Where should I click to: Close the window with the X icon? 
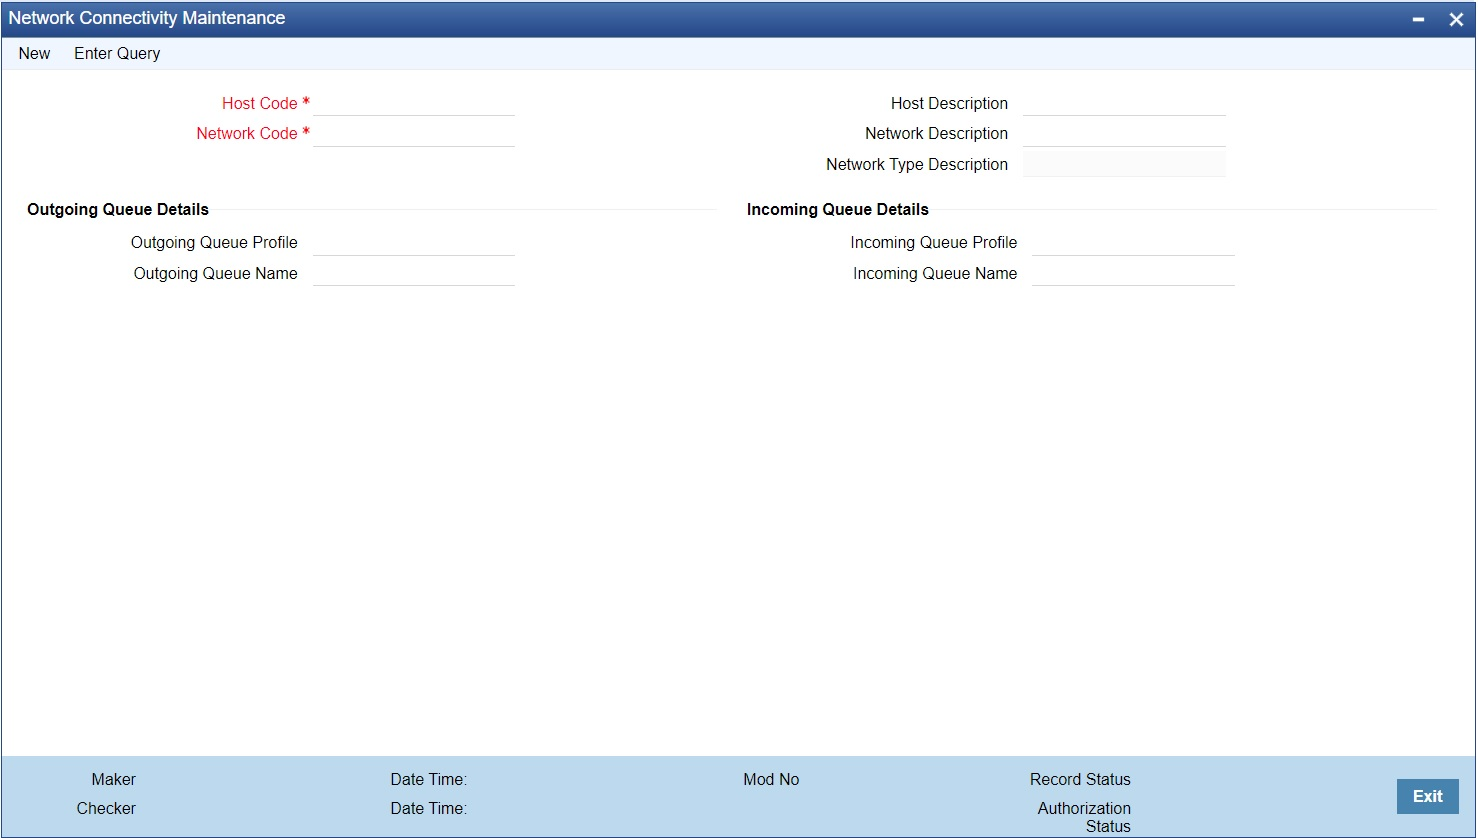click(x=1456, y=19)
